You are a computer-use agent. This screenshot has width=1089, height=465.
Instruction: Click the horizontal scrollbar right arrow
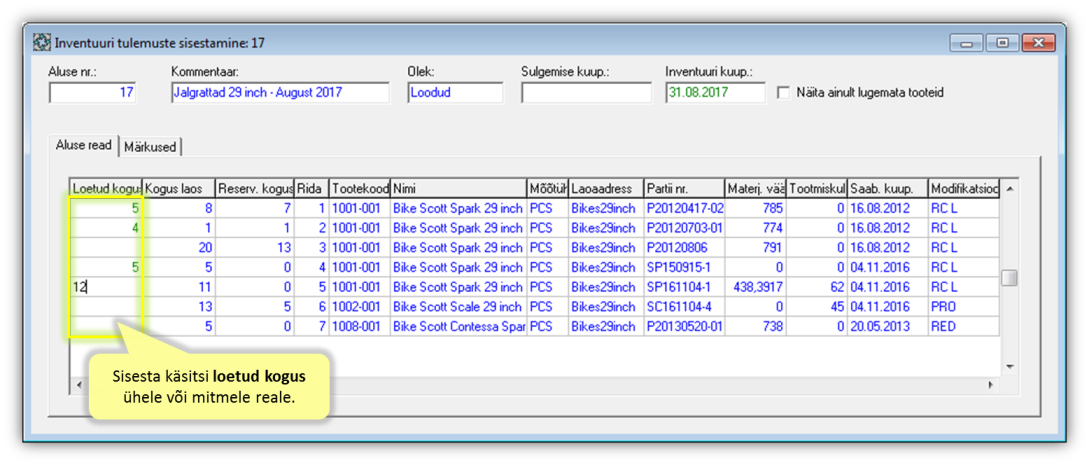pos(991,384)
